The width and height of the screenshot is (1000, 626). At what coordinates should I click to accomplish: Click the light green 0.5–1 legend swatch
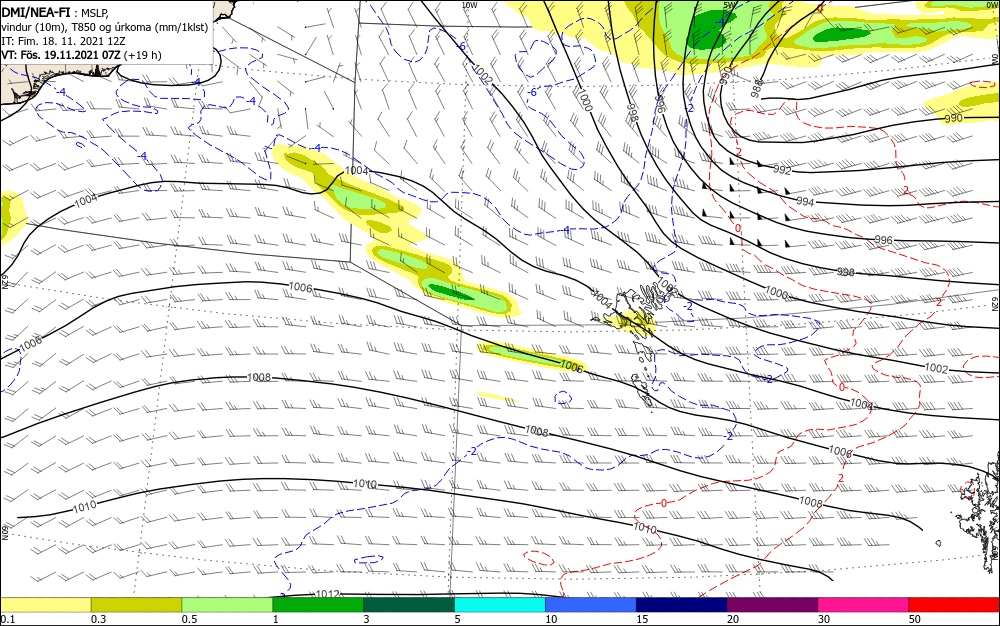[x=227, y=605]
